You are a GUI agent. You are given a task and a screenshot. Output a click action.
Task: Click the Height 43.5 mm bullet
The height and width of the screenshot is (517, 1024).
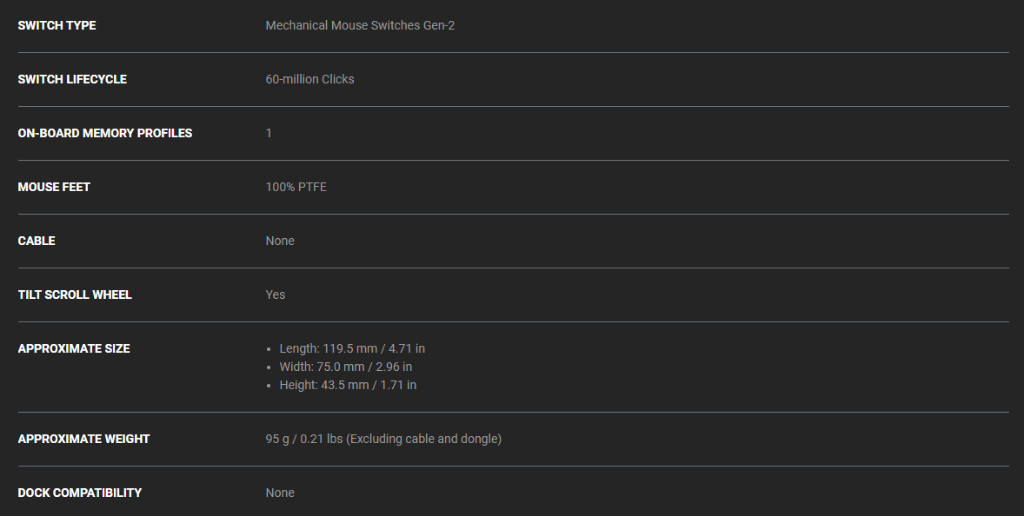(348, 385)
